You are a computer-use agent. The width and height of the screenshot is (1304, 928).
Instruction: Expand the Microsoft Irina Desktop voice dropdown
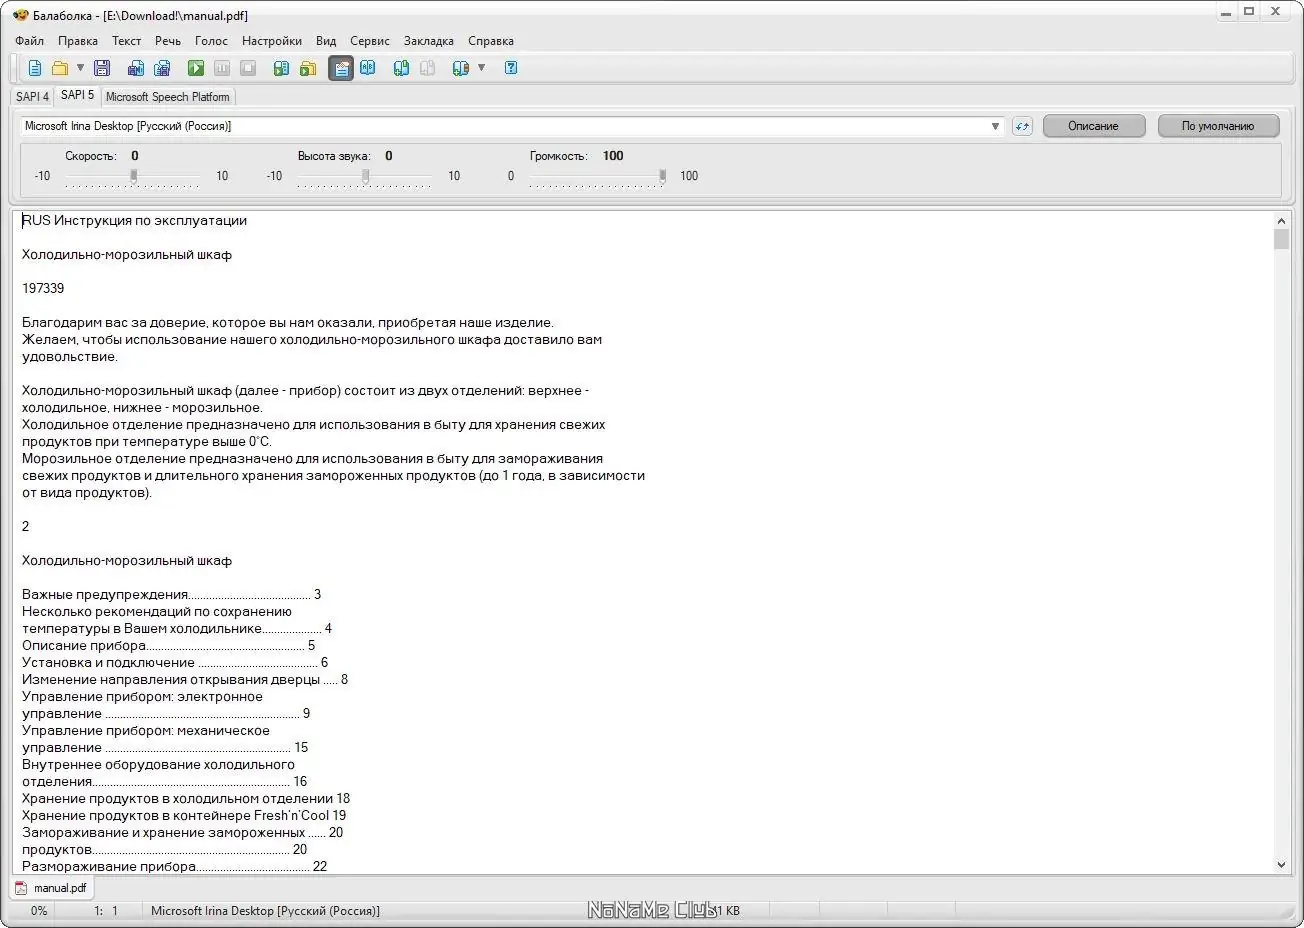[x=995, y=126]
